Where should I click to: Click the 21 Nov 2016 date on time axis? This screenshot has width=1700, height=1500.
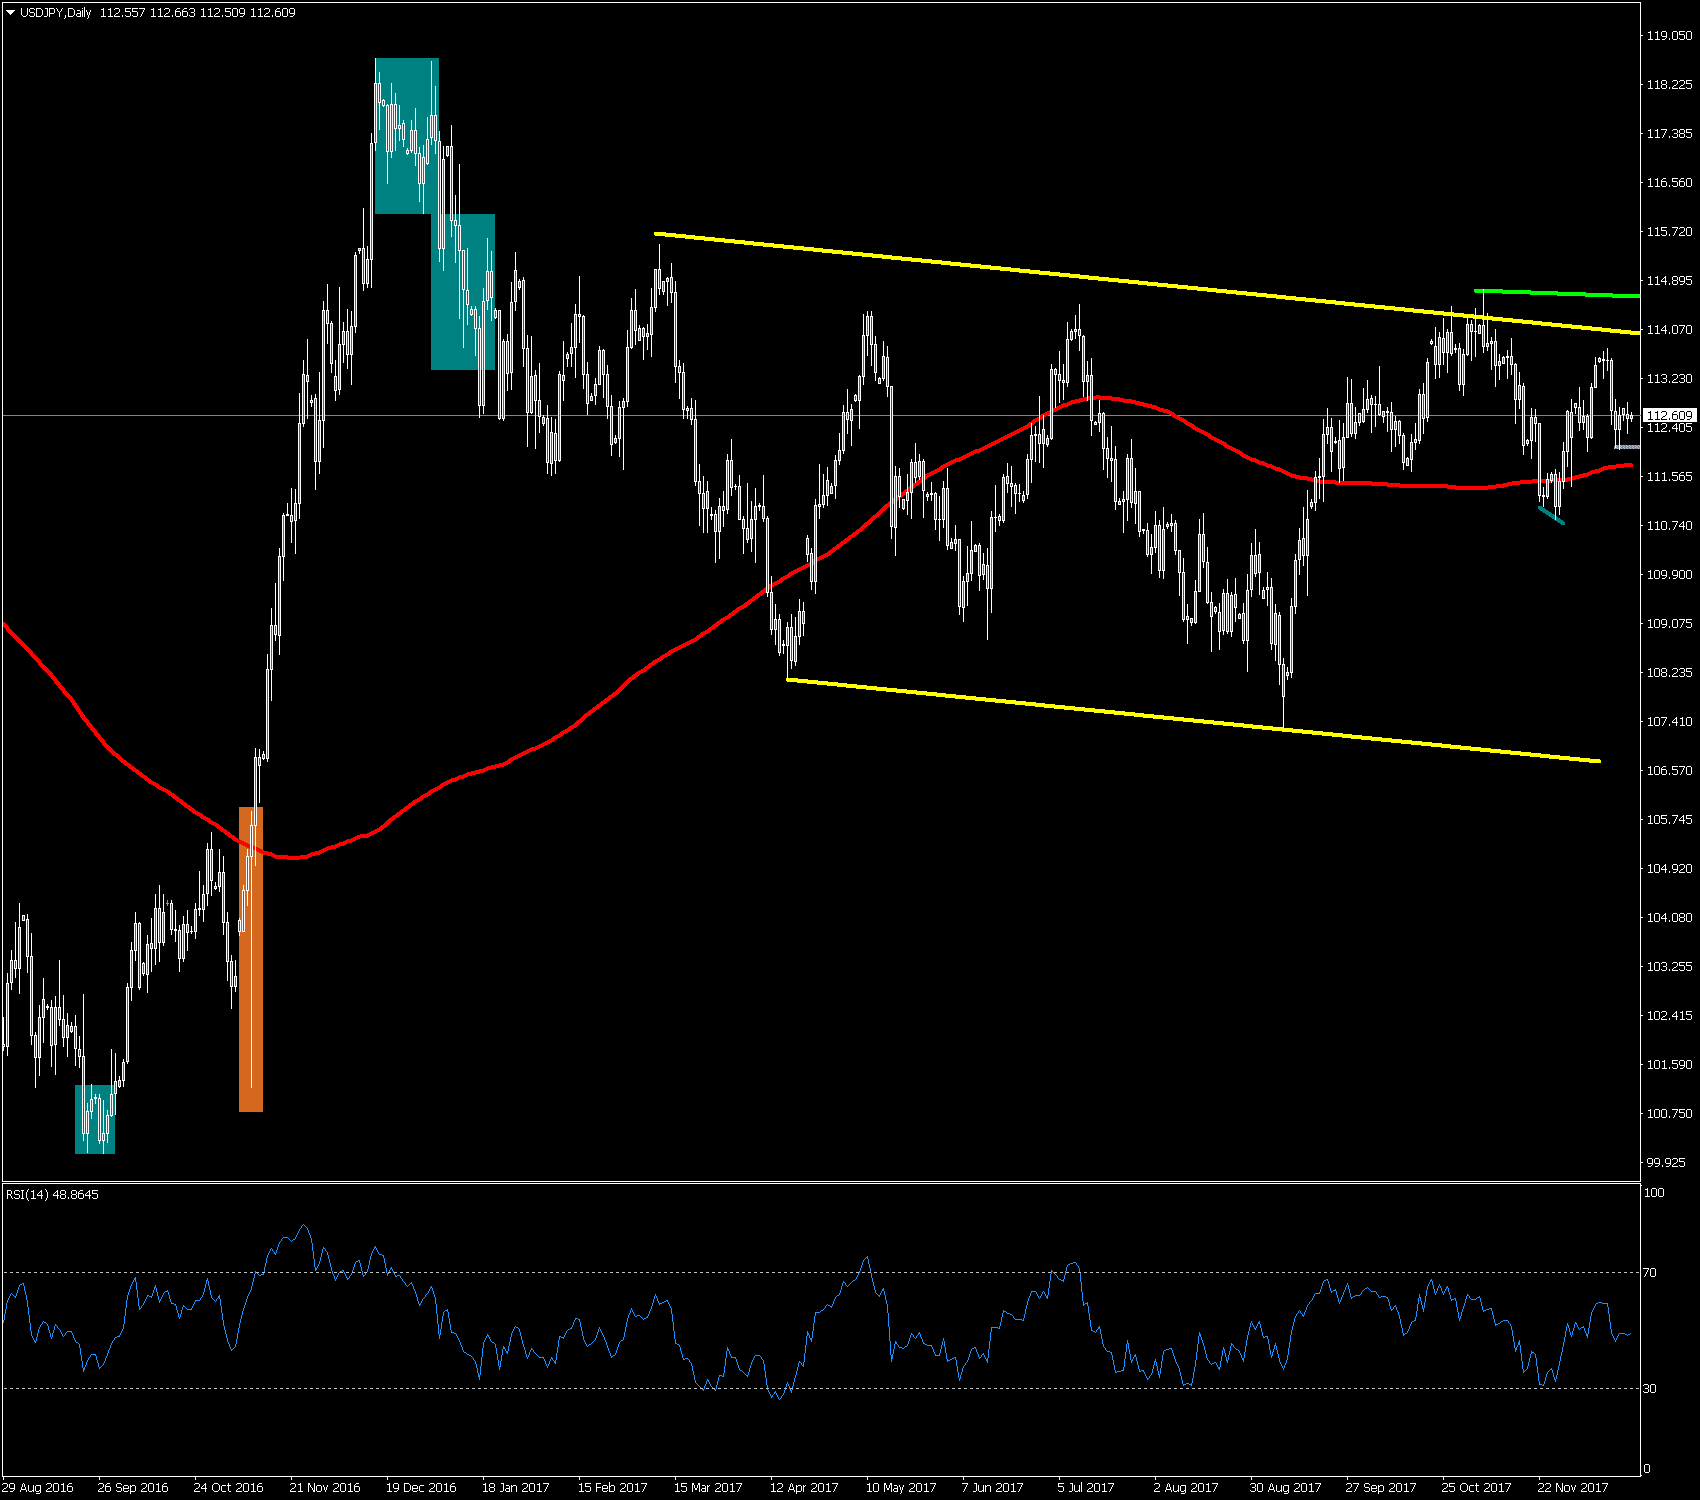point(325,1487)
